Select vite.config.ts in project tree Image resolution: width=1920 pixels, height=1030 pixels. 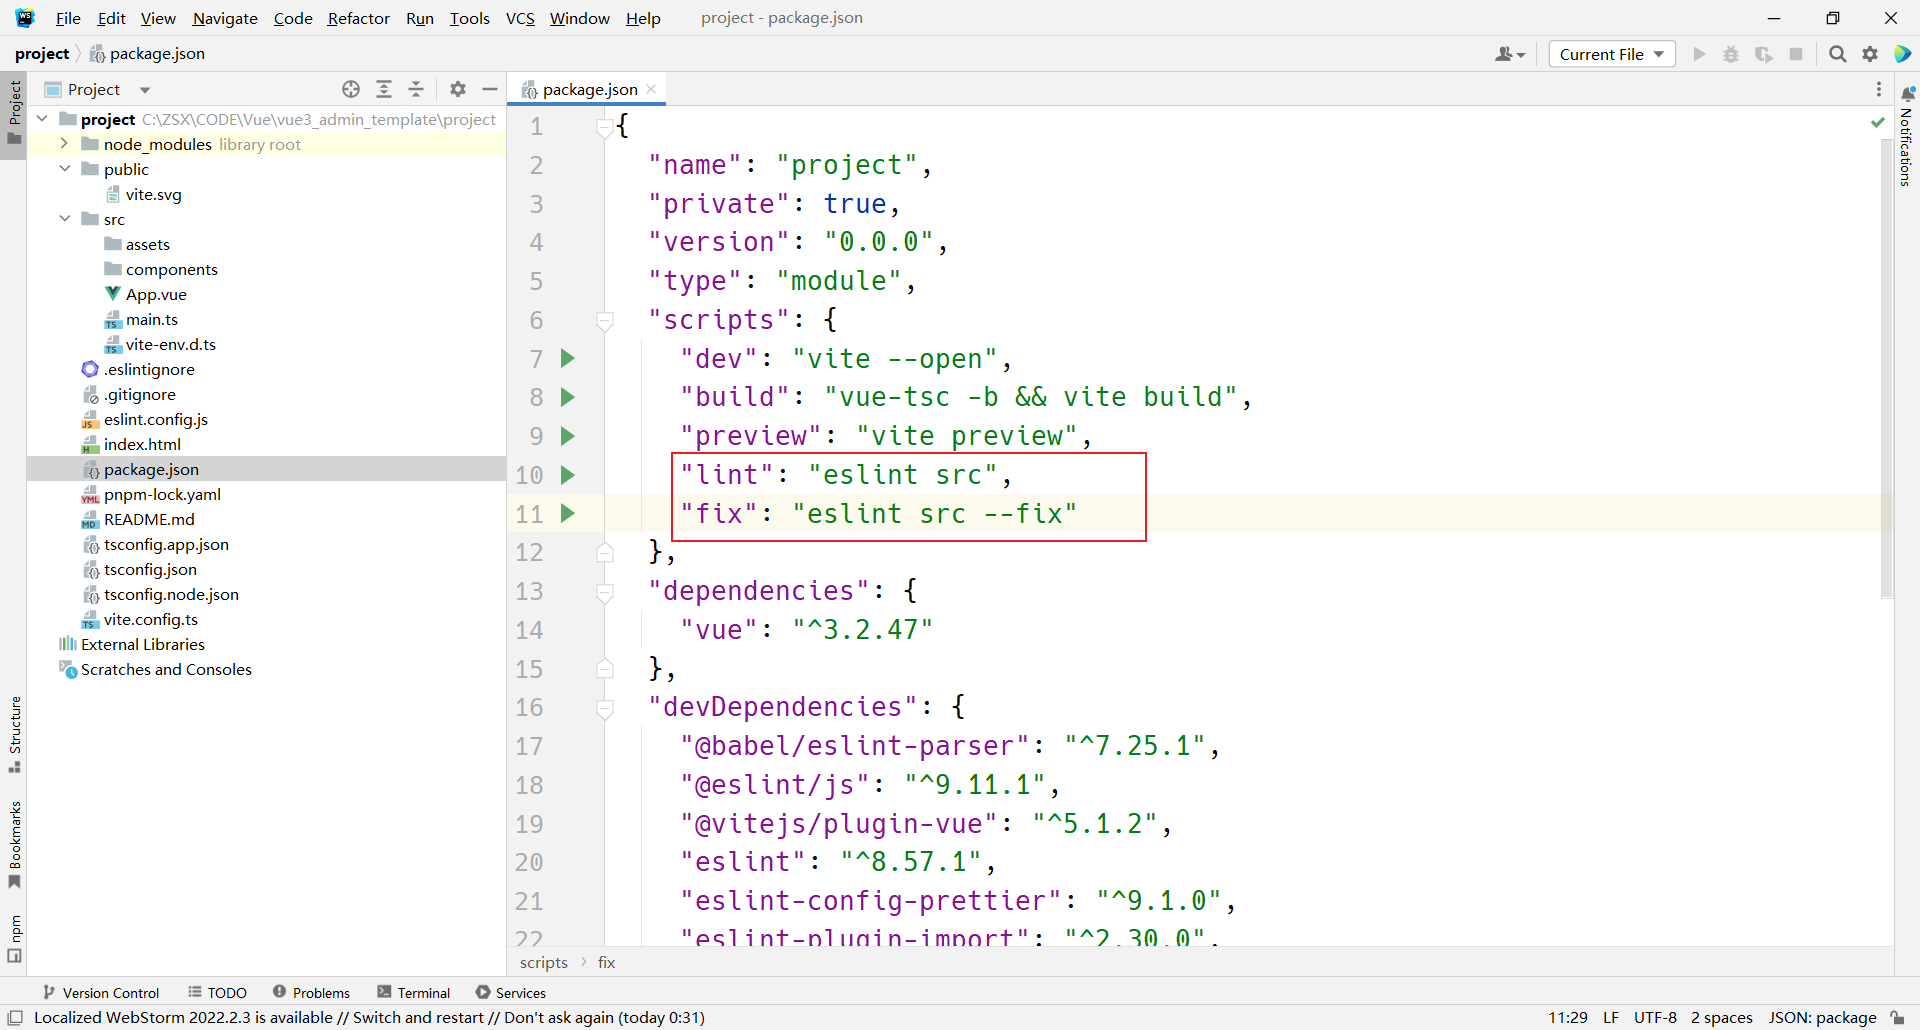[150, 619]
